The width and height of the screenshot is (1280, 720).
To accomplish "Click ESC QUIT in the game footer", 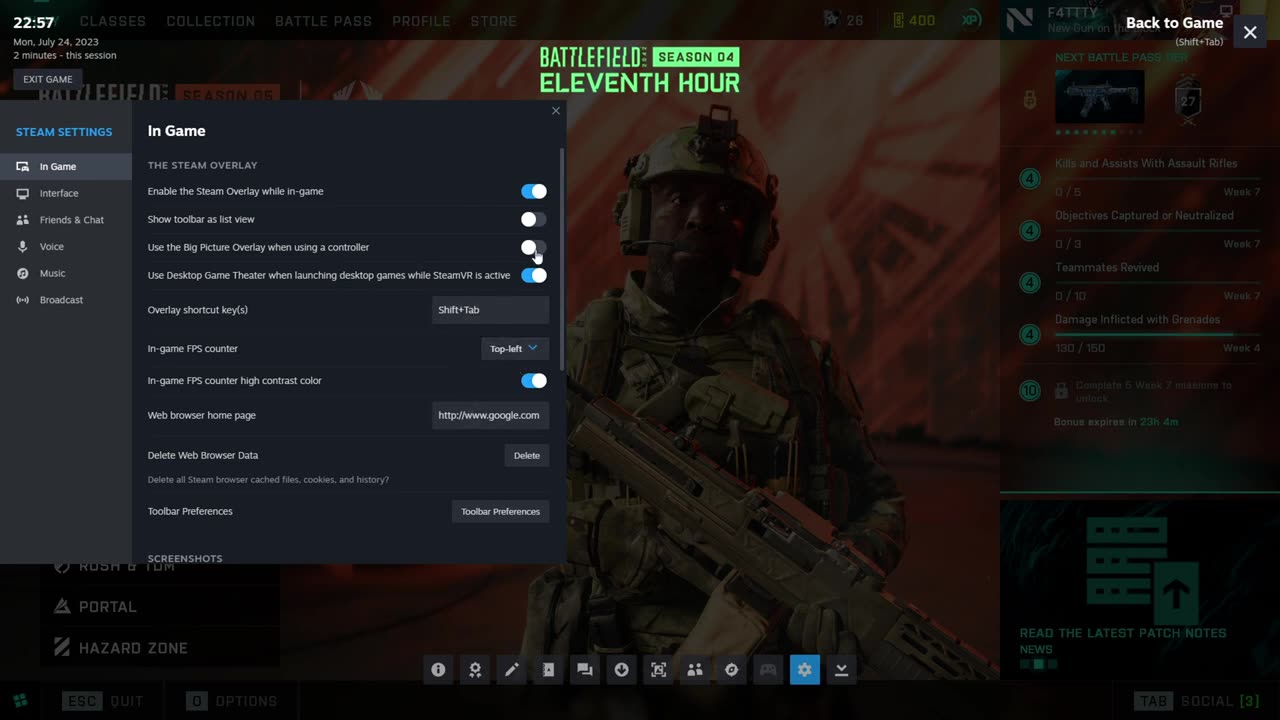I will tap(103, 701).
